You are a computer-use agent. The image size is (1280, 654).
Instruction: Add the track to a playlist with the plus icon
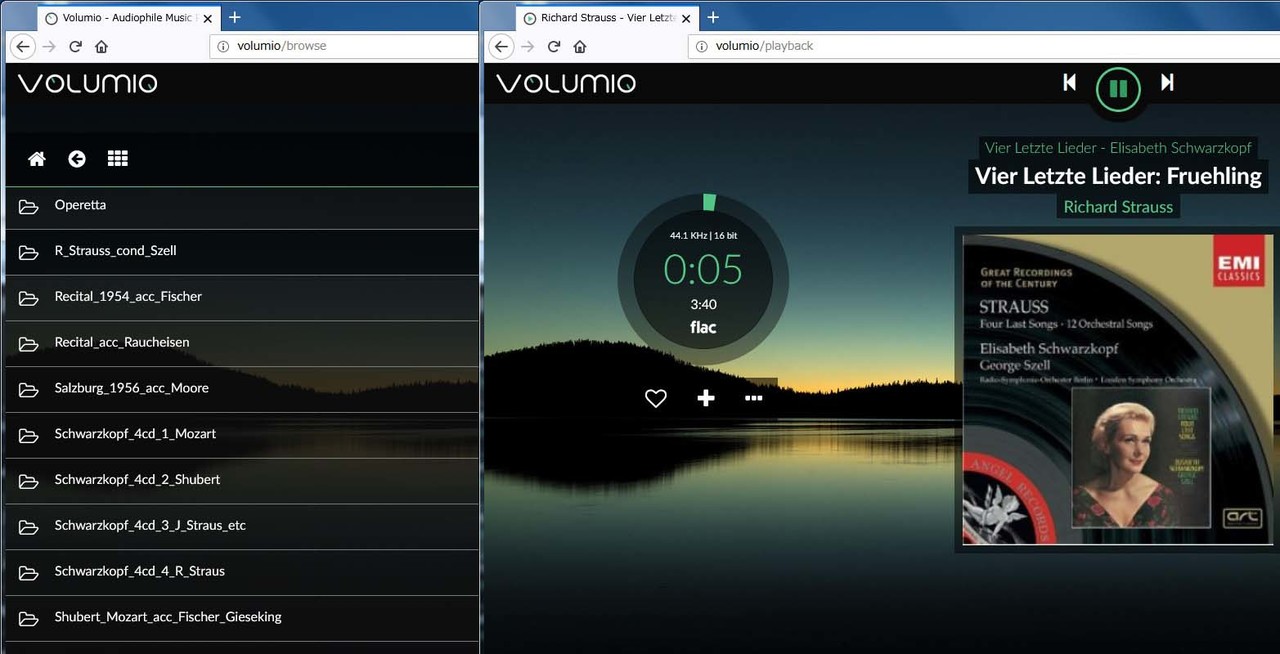pos(706,398)
